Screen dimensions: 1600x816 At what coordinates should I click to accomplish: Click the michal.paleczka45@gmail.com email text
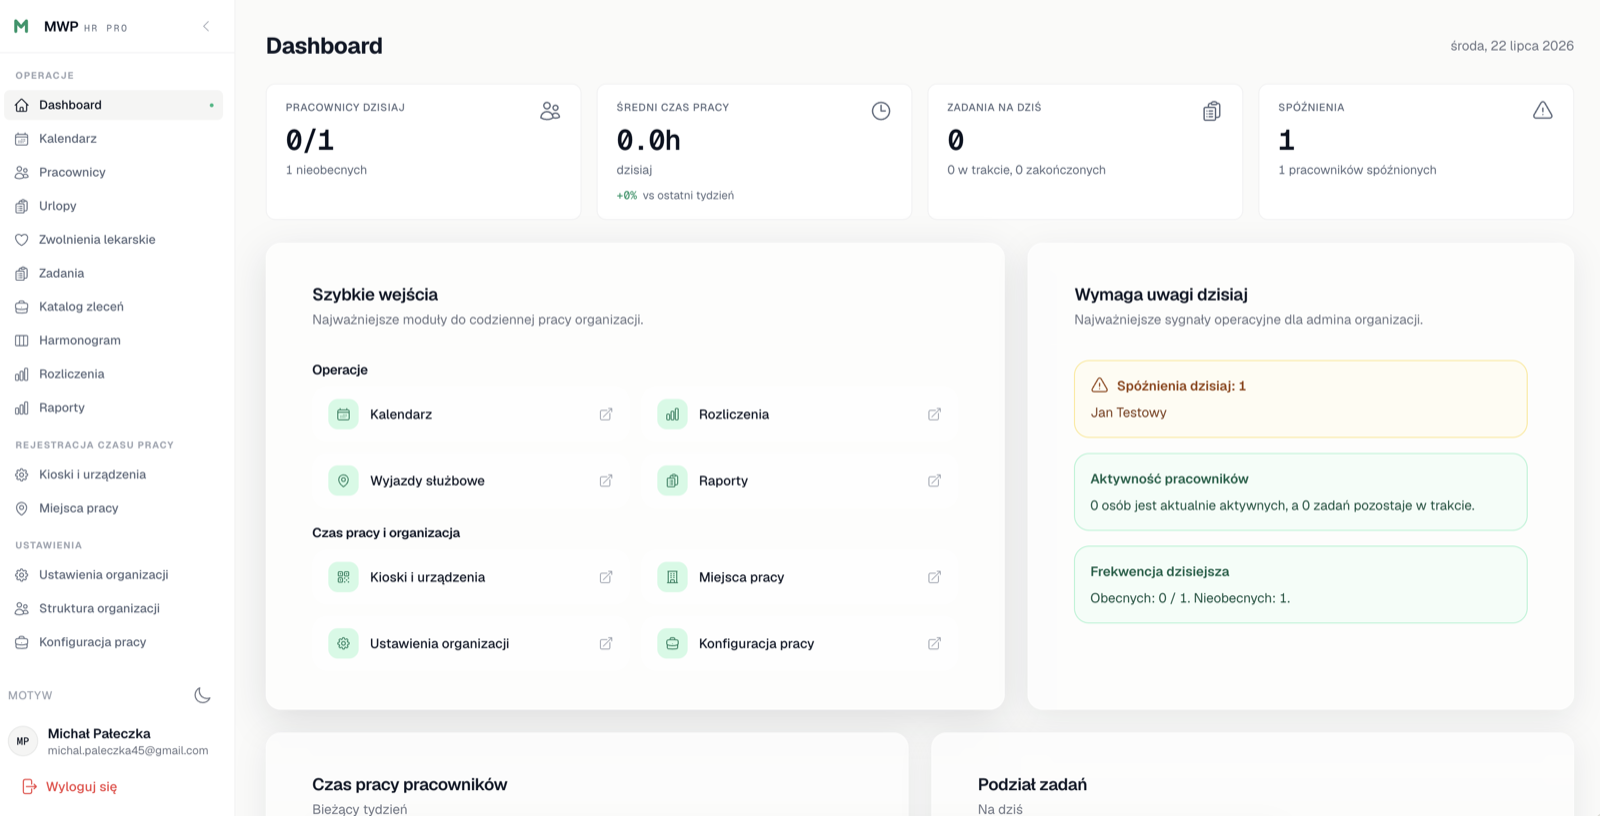[128, 751]
